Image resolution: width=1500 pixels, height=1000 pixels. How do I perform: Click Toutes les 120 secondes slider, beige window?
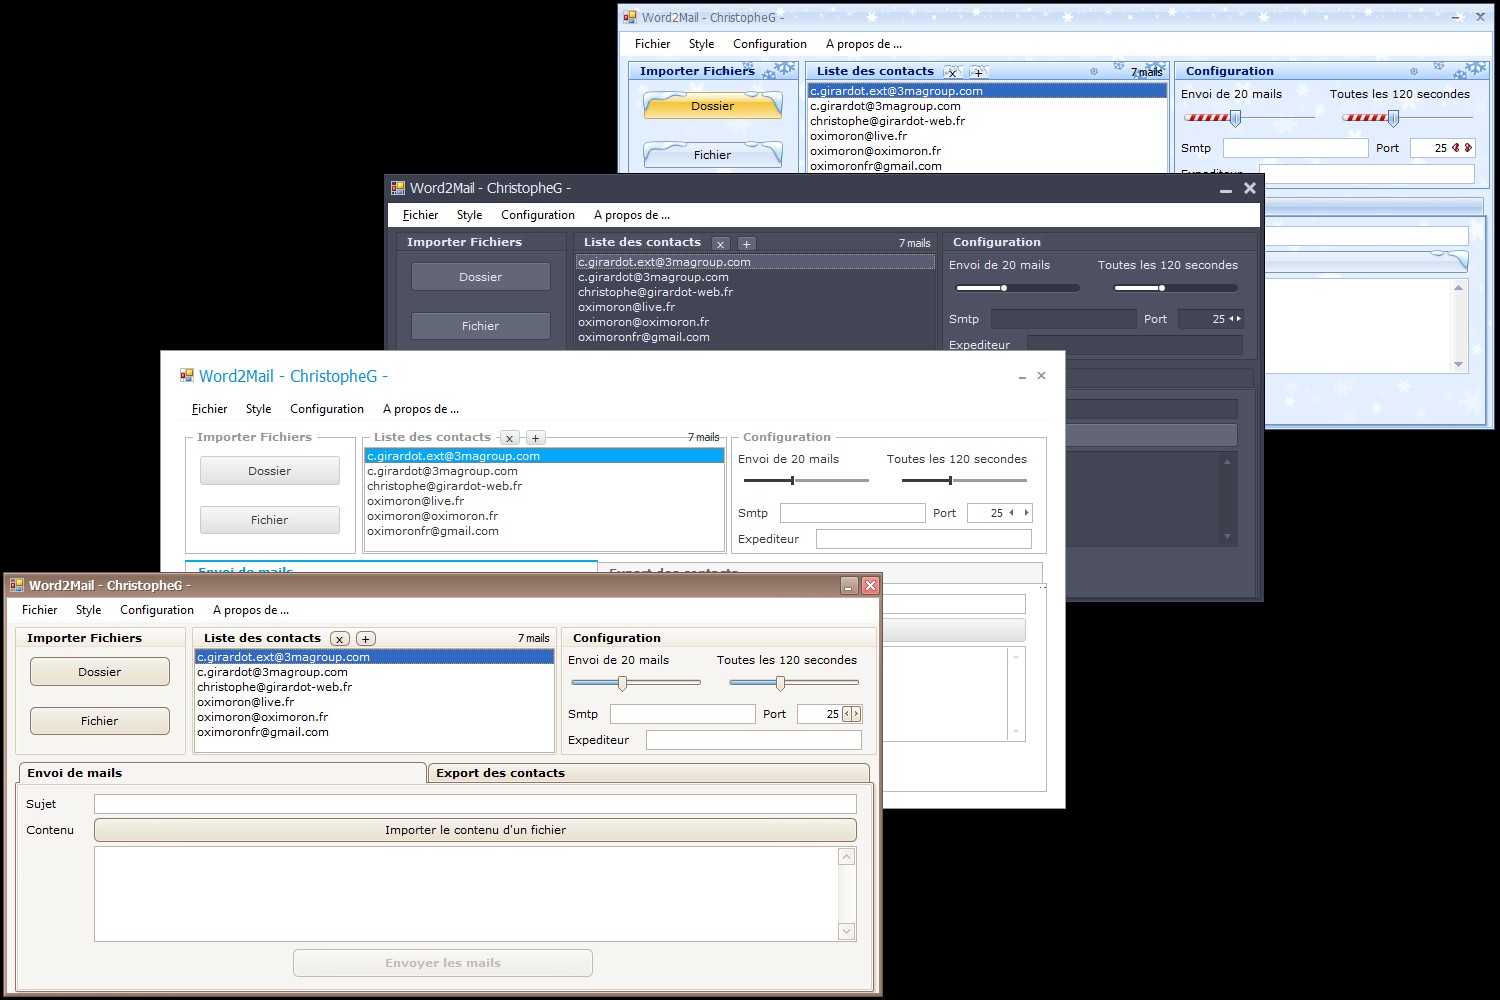(x=794, y=683)
